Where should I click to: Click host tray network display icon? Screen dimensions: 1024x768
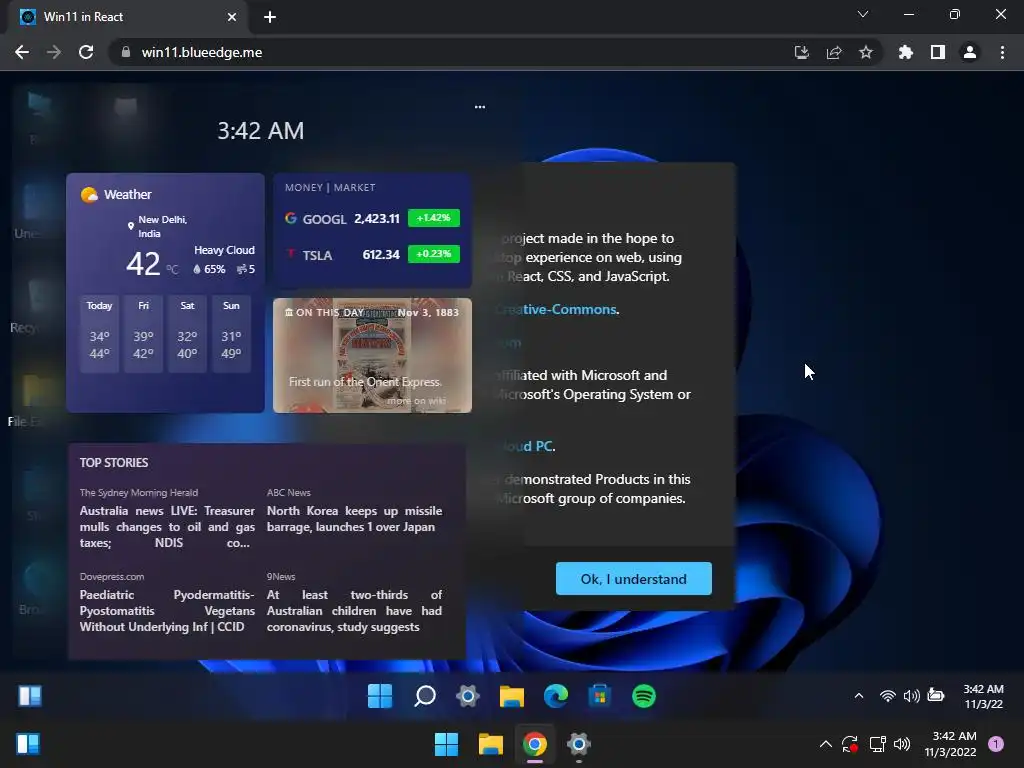pos(877,744)
